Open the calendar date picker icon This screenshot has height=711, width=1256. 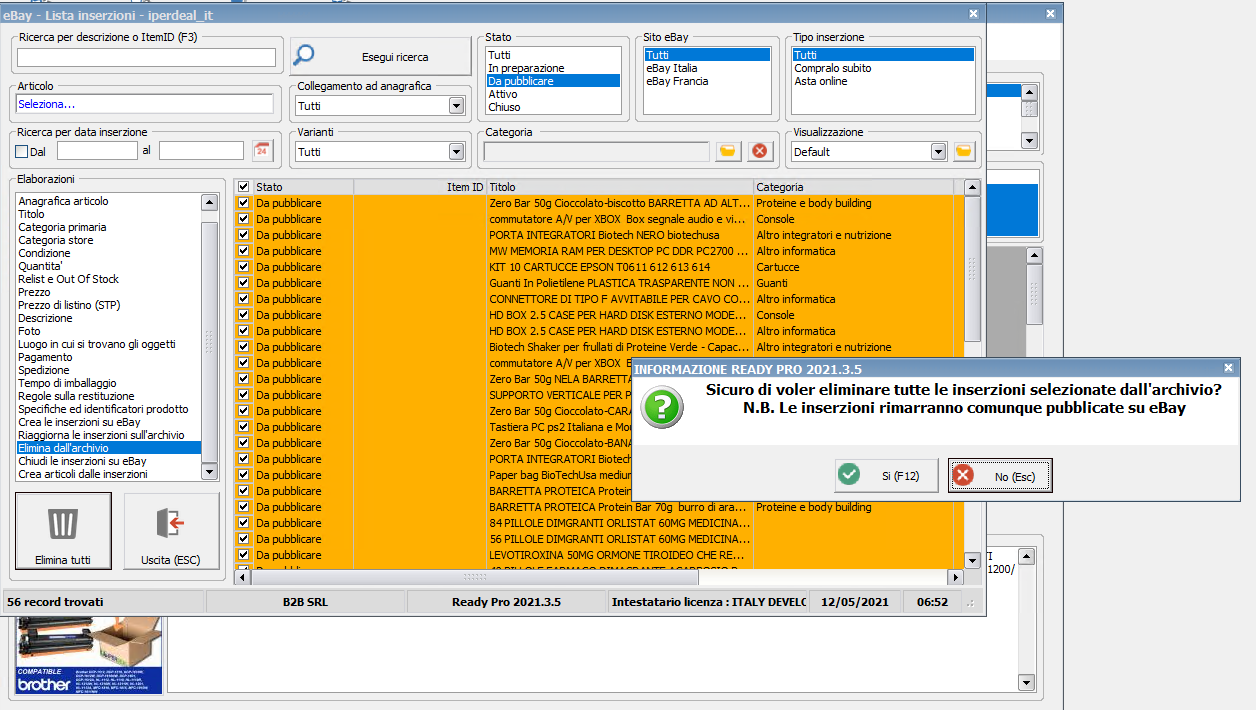tap(262, 151)
